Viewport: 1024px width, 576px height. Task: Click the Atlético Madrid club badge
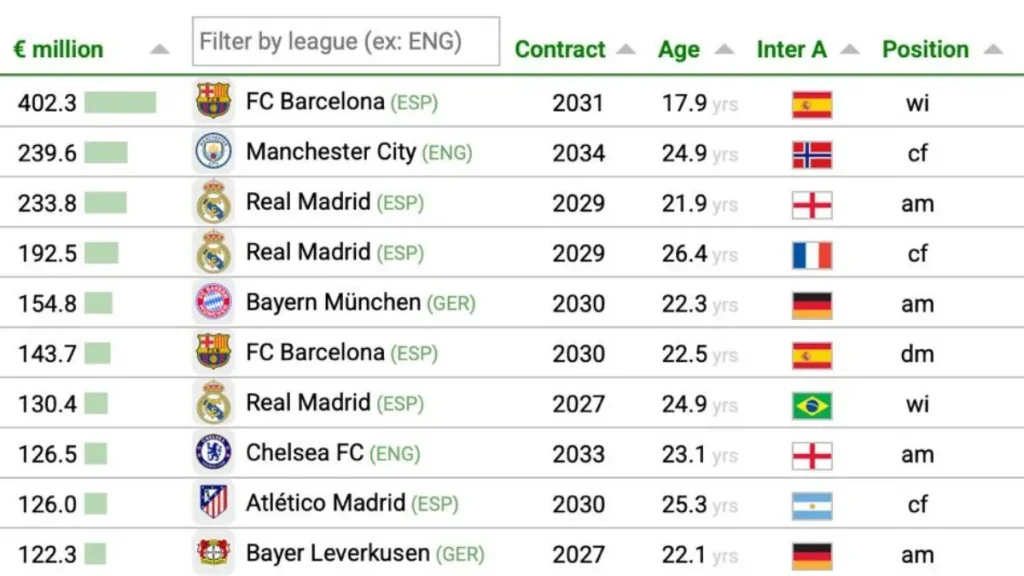214,502
